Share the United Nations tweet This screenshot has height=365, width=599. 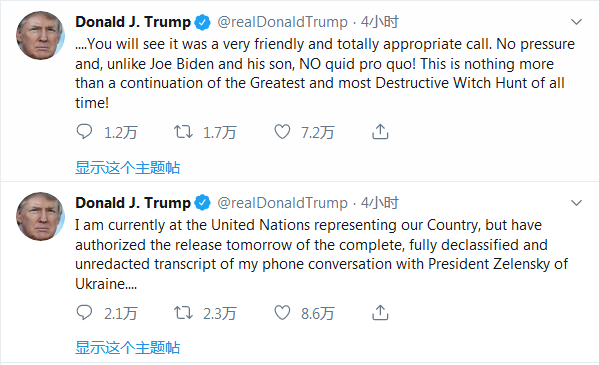pyautogui.click(x=380, y=312)
